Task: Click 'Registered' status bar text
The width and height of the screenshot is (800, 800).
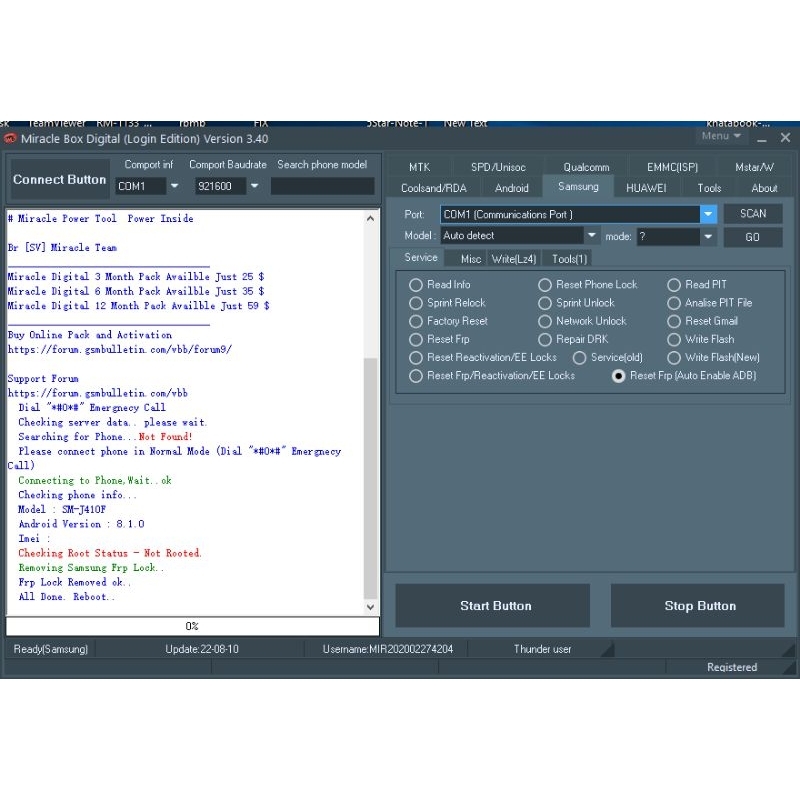Action: [732, 667]
